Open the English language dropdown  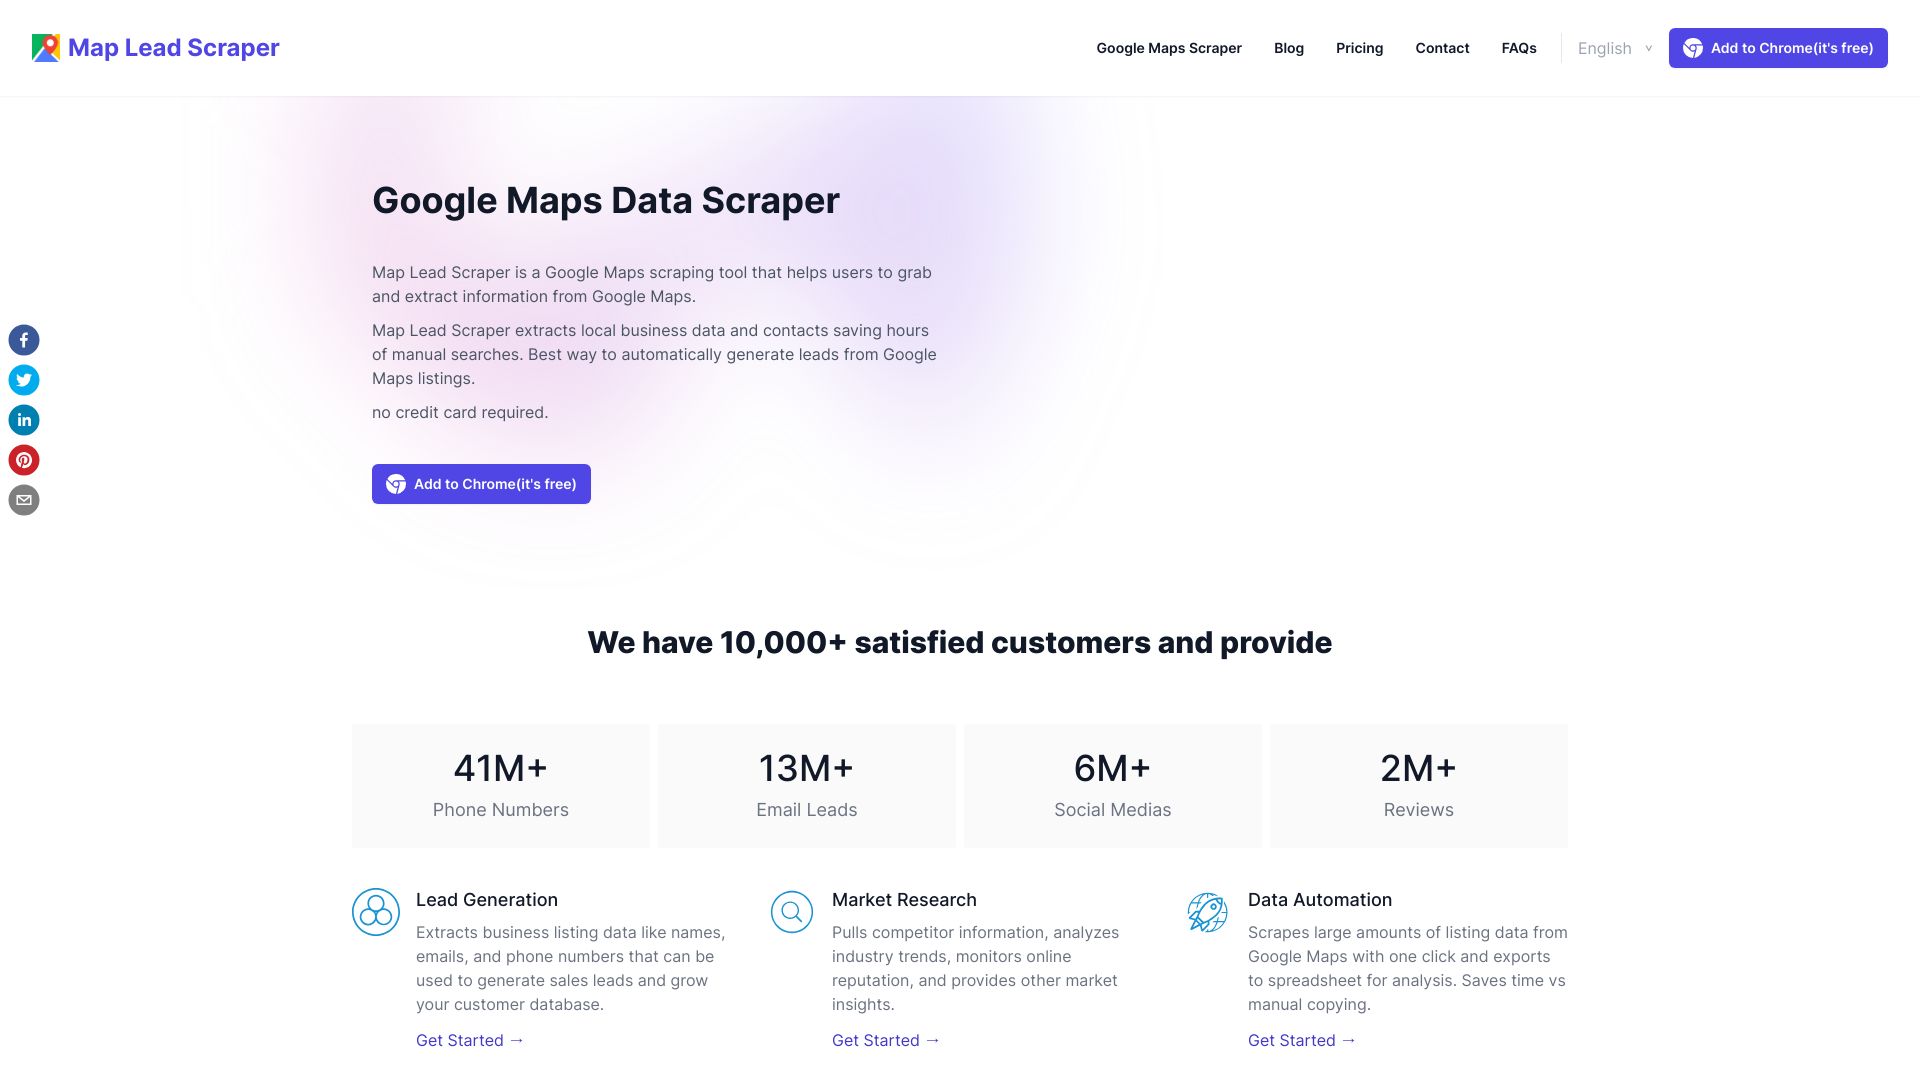1611,47
